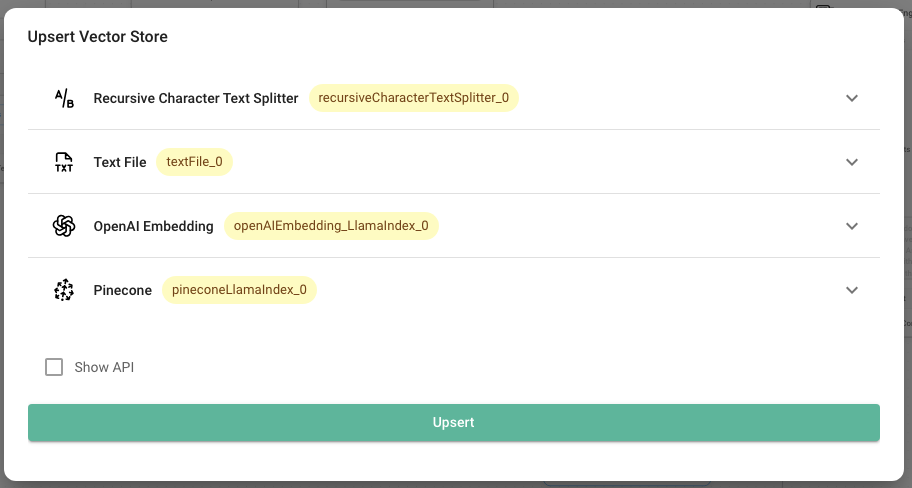Click the Recursive Character Text Splitter title
This screenshot has width=912, height=488.
196,98
